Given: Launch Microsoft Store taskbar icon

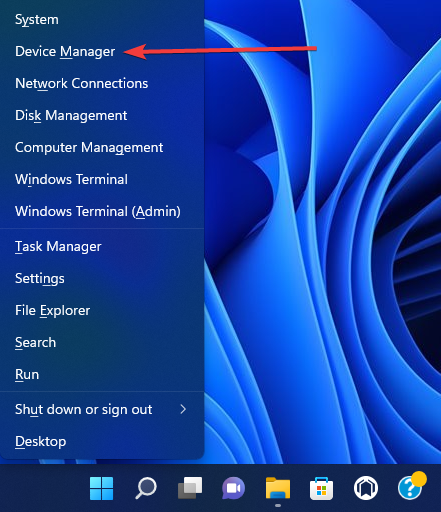Looking at the screenshot, I should click(x=322, y=489).
